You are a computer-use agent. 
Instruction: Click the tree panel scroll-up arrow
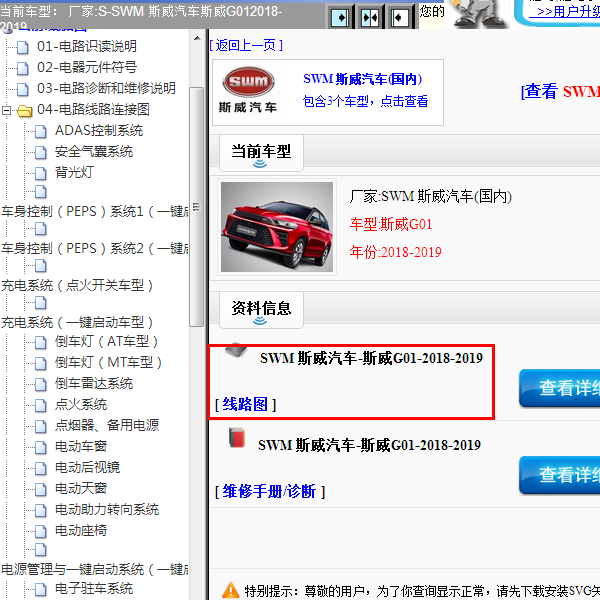(197, 38)
